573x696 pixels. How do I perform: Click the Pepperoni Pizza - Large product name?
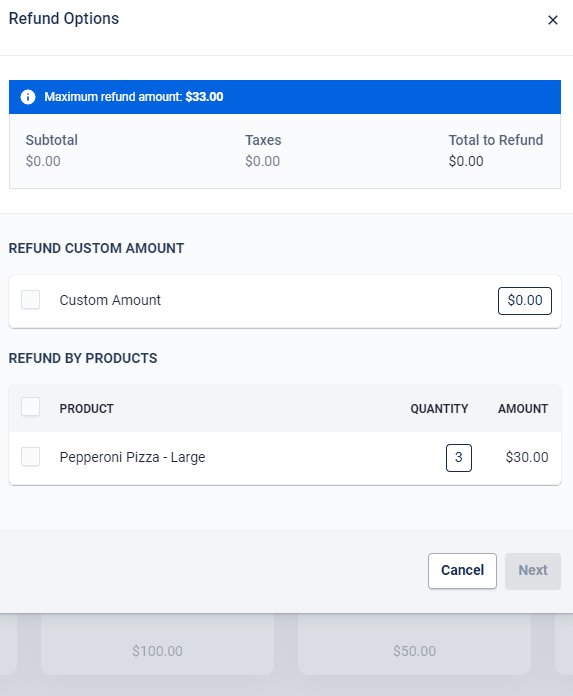pyautogui.click(x=132, y=457)
